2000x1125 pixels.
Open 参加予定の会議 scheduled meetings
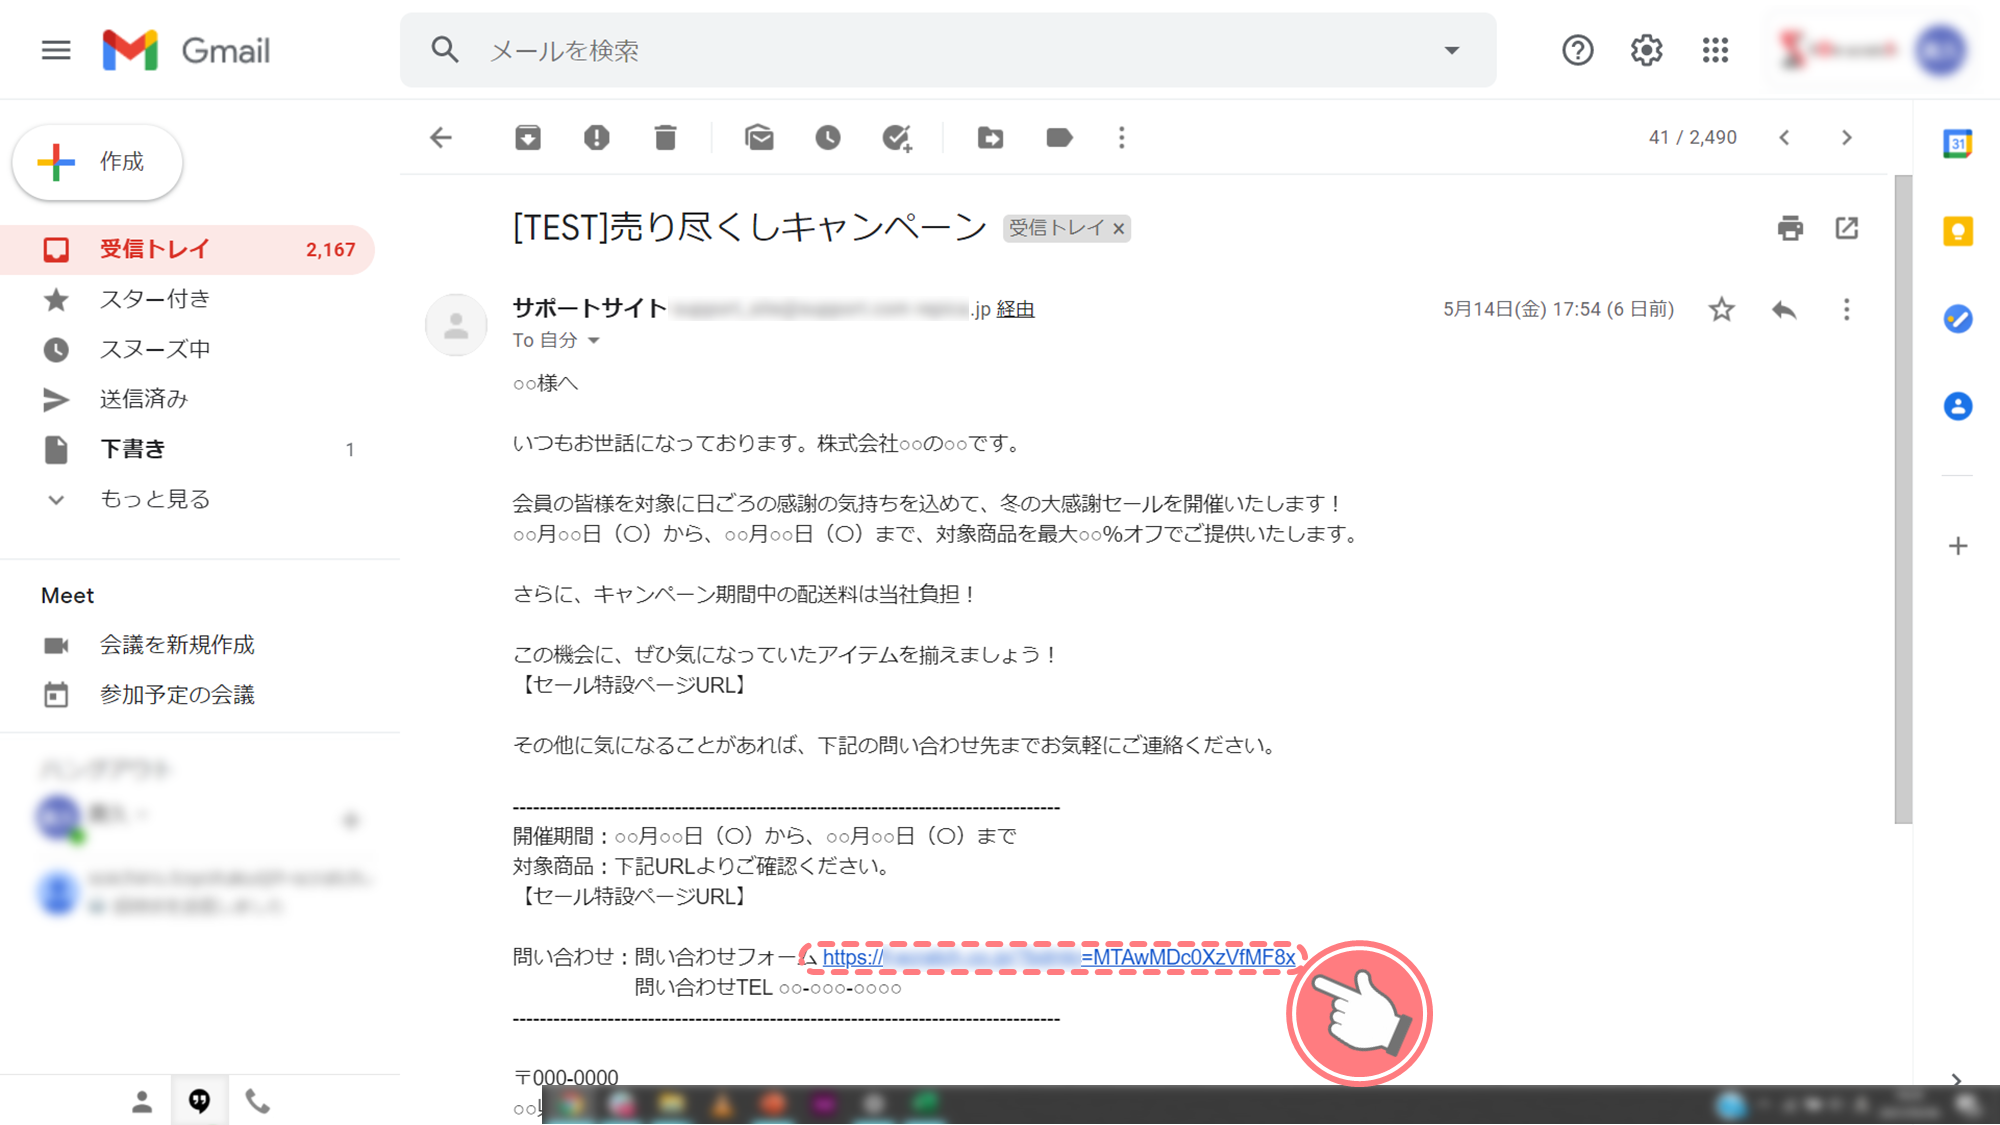177,695
